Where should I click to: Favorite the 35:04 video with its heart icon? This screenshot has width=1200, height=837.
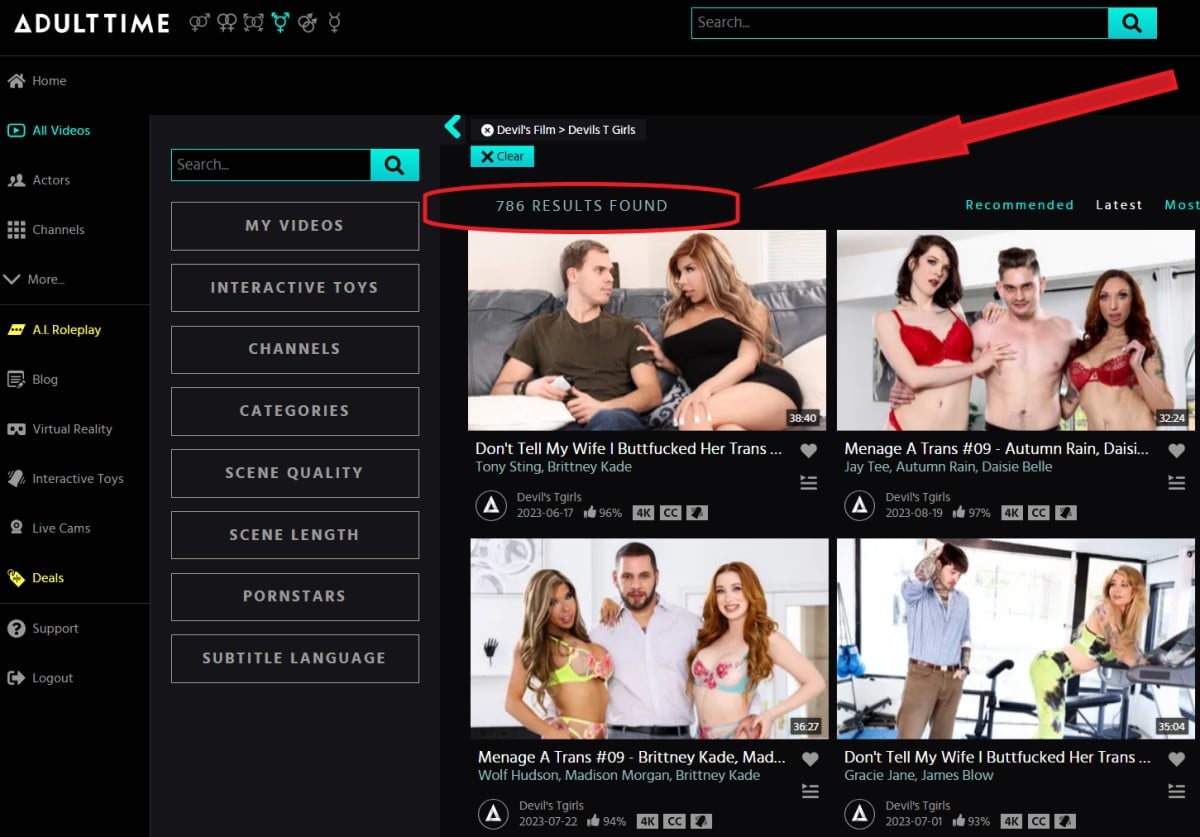(1176, 759)
